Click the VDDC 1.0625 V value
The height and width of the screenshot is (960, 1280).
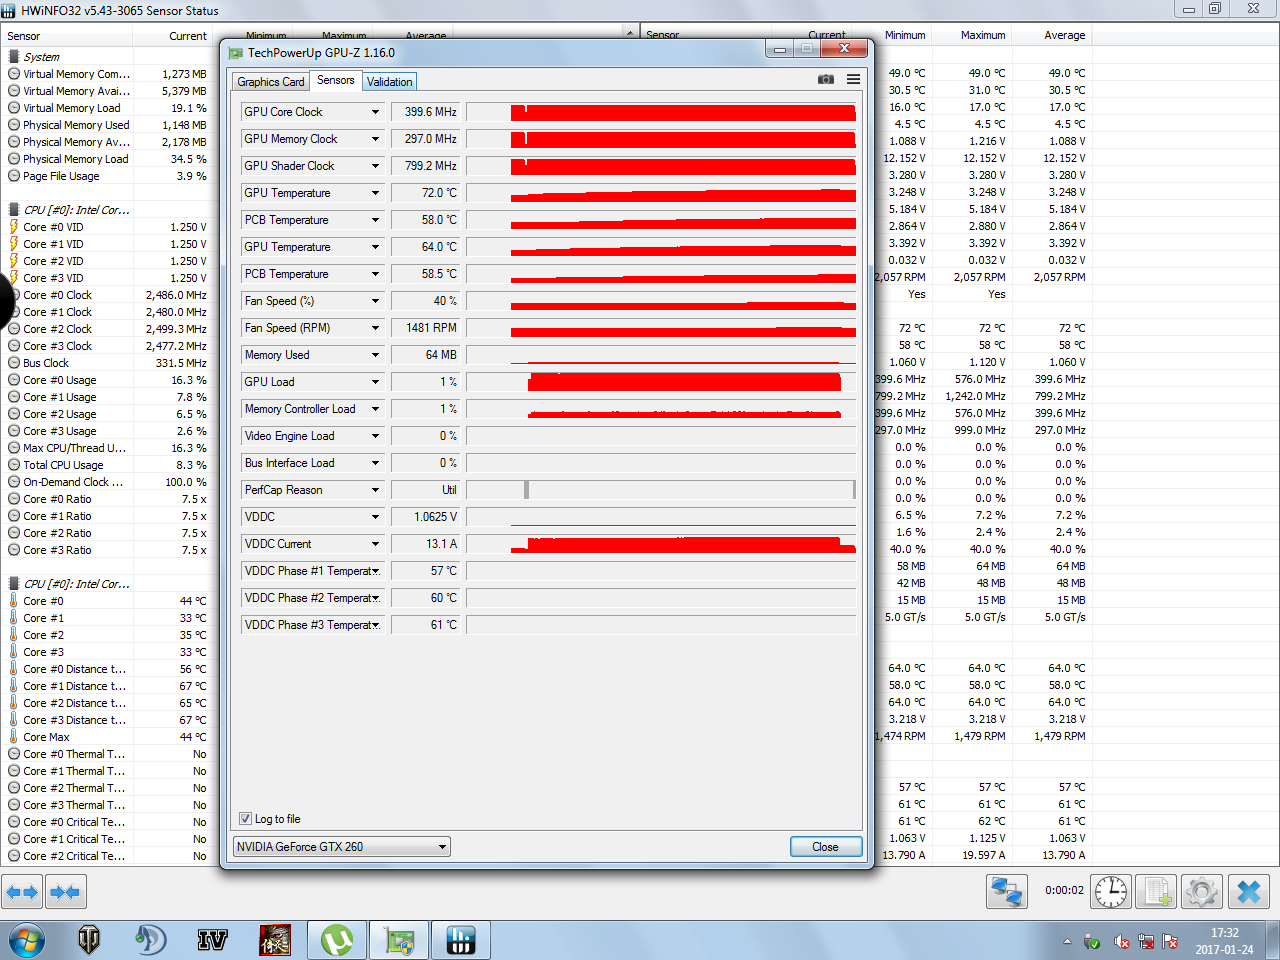426,517
